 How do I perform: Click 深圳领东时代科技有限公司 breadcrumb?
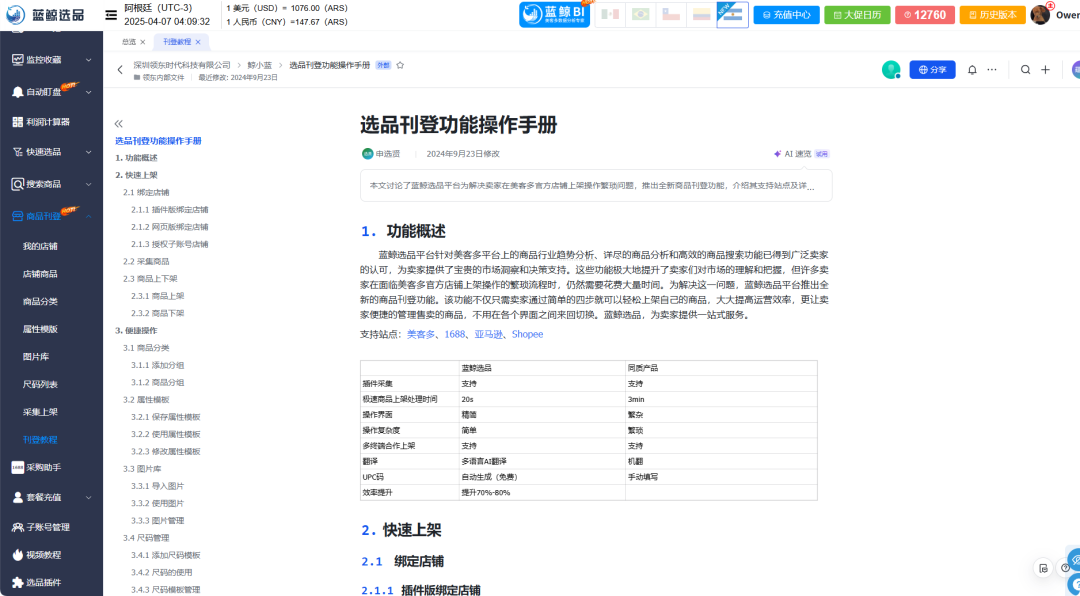[x=182, y=65]
